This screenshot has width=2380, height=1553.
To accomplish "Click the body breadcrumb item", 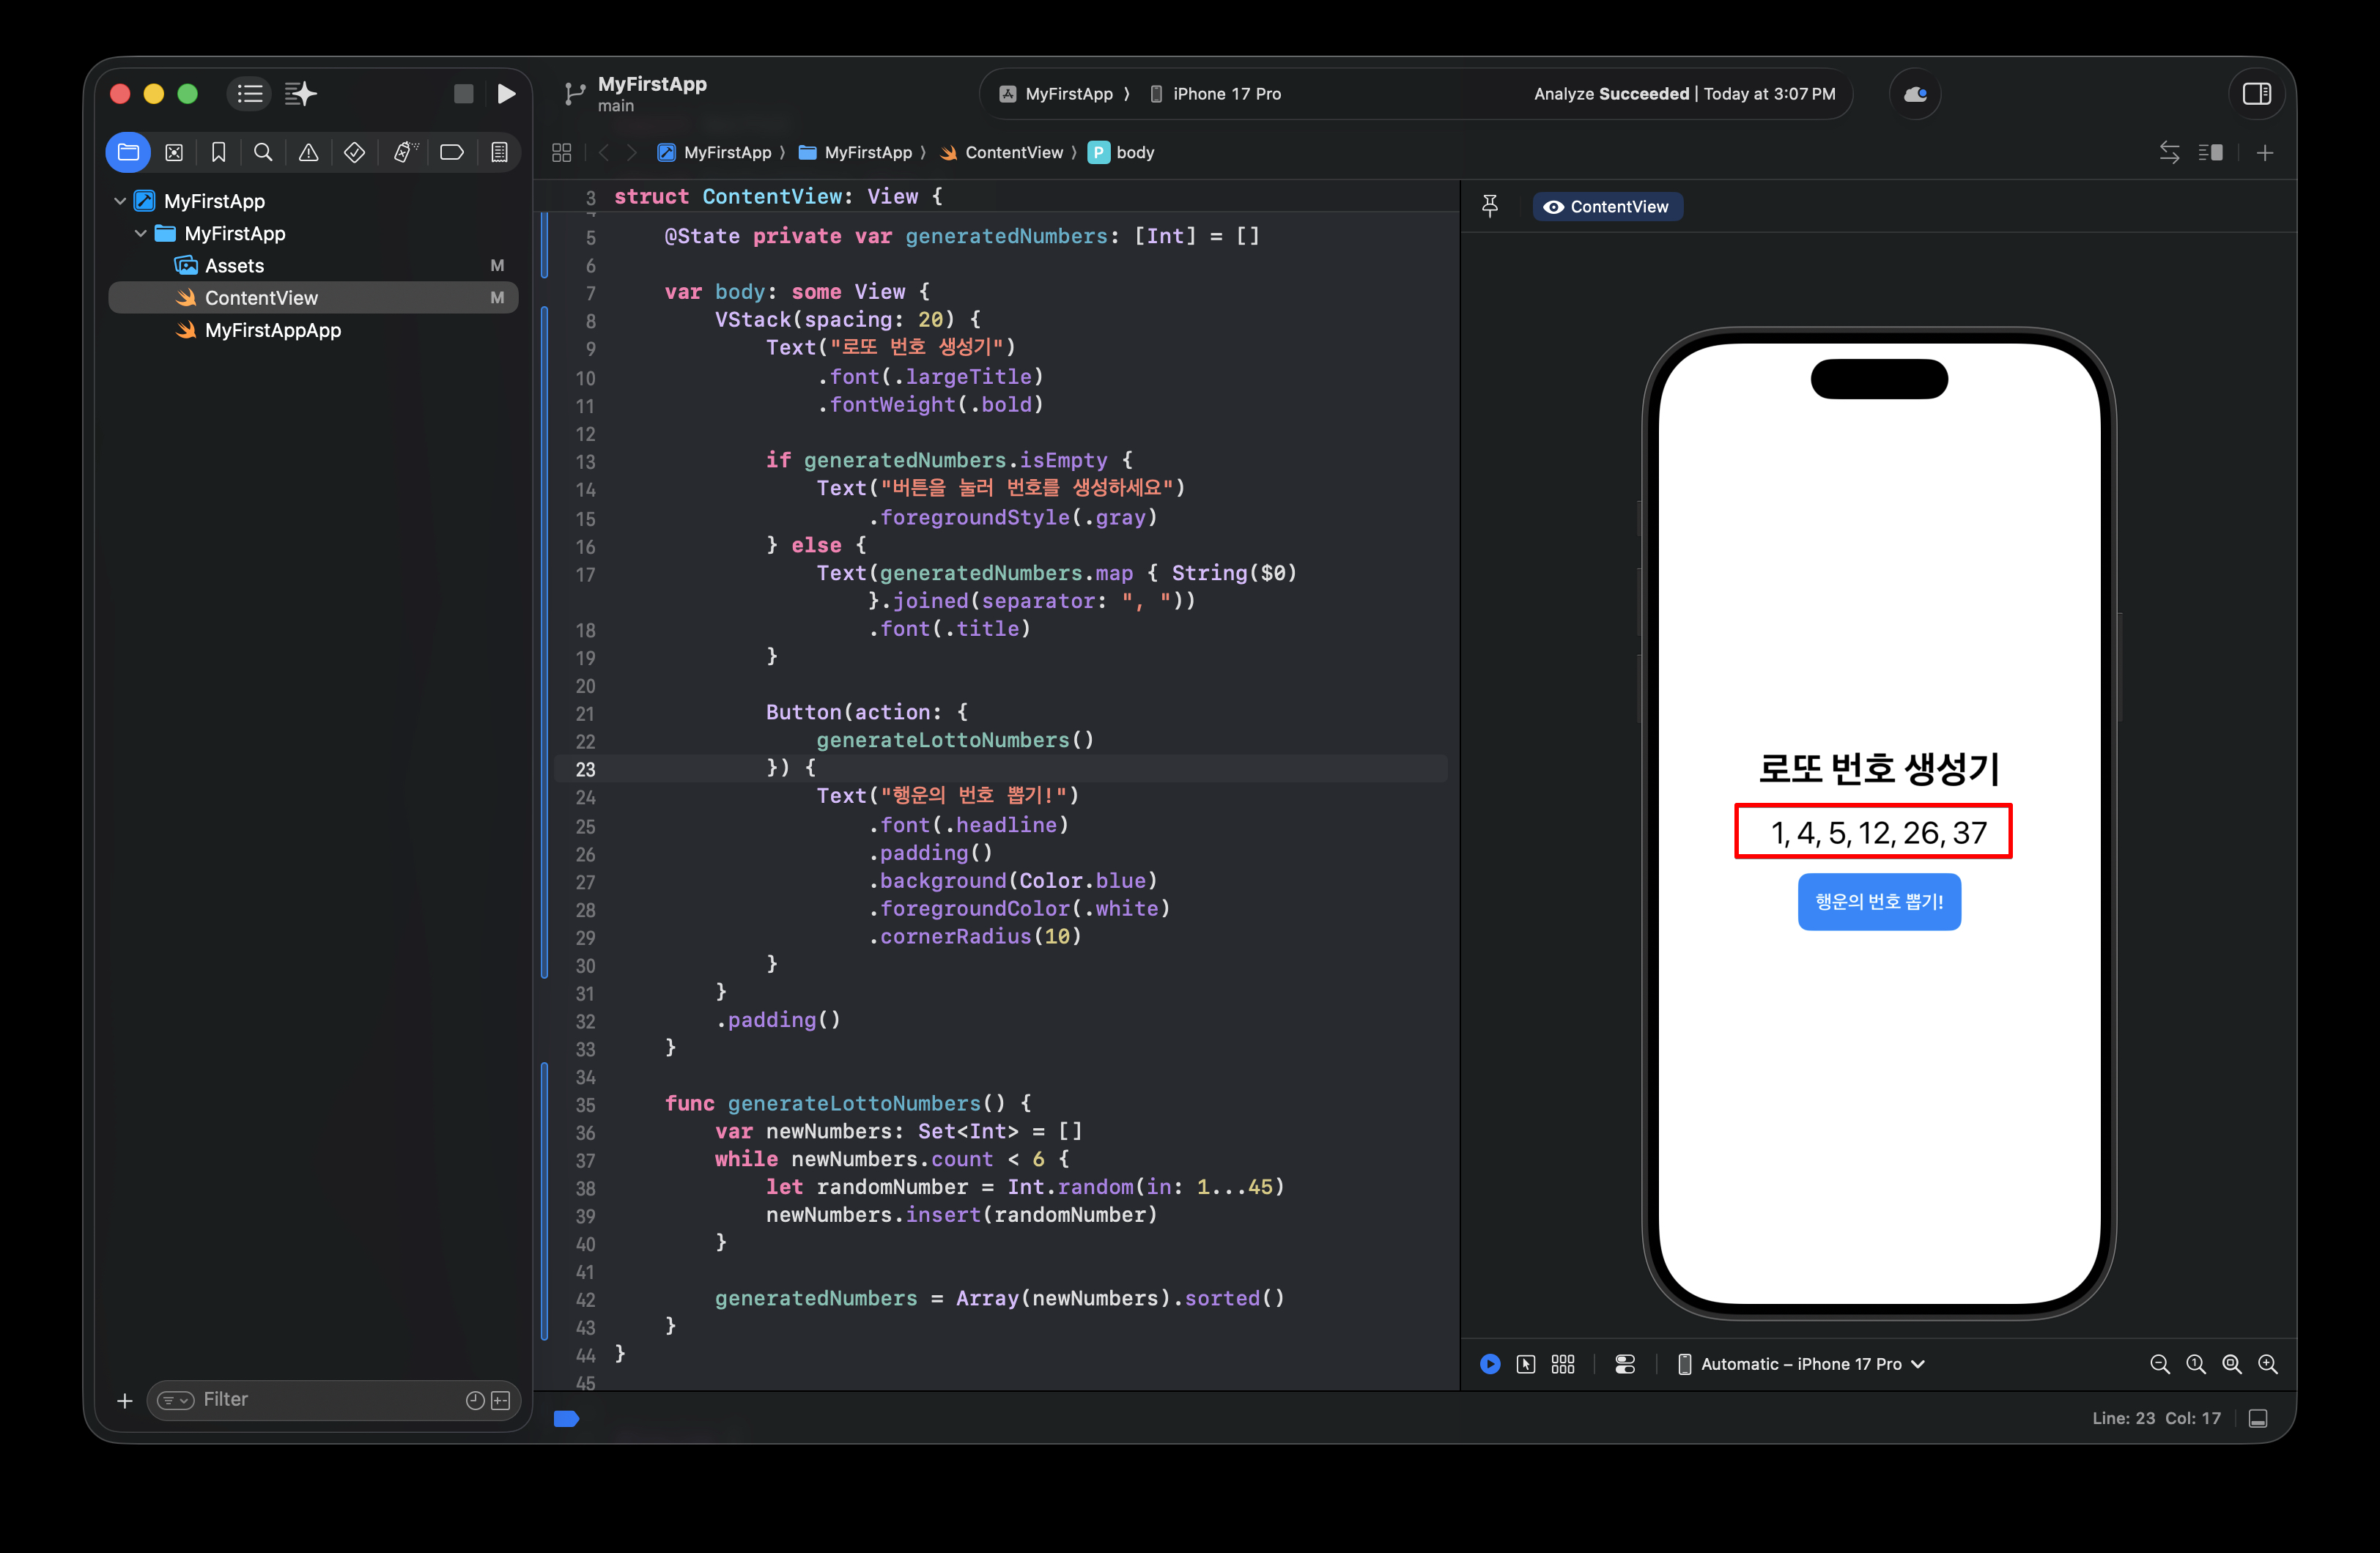I will pos(1134,152).
